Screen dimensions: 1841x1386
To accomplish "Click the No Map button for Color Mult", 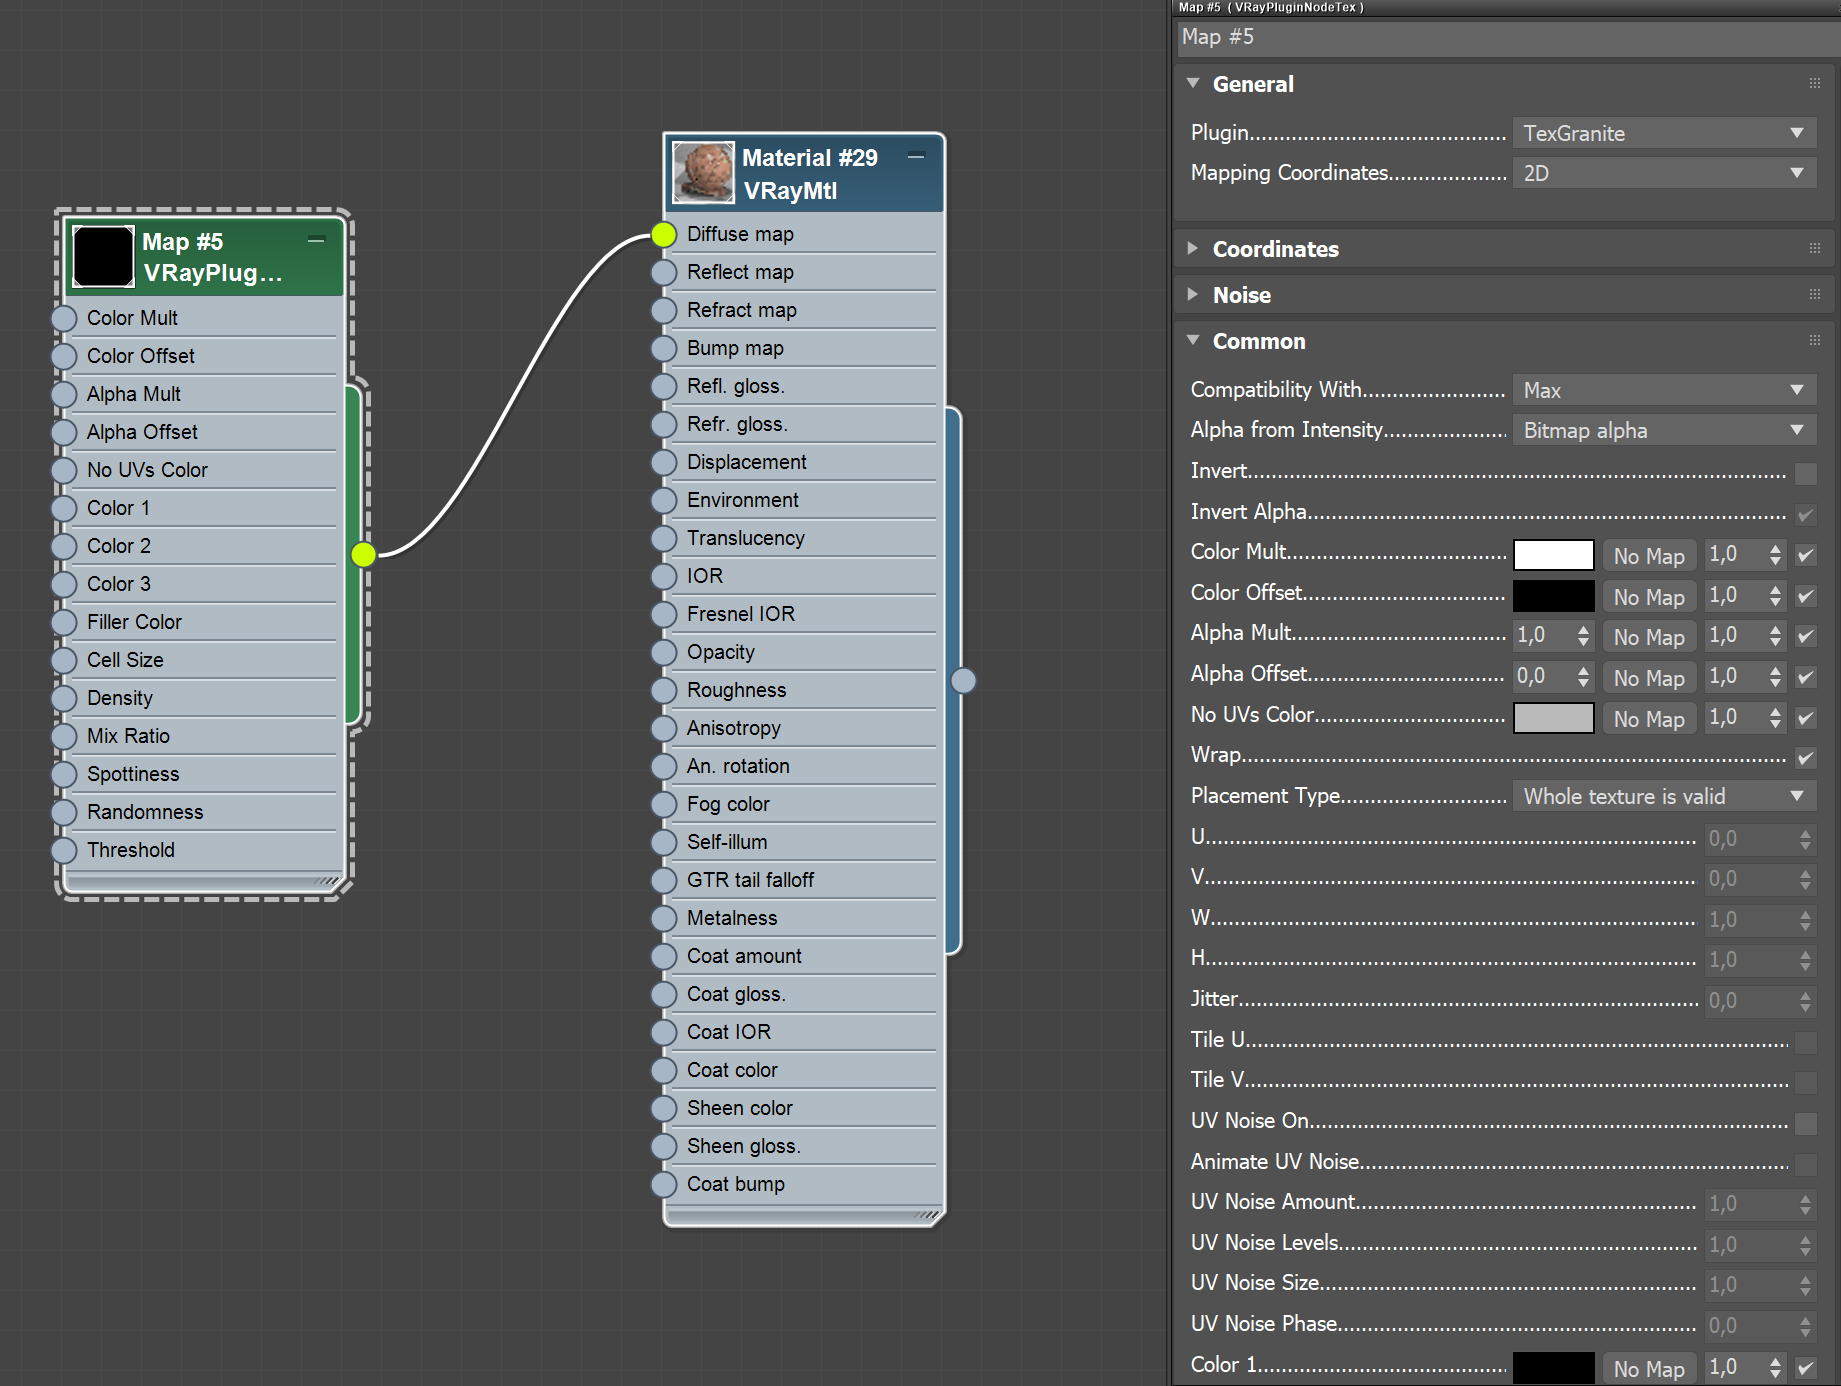I will coord(1648,555).
